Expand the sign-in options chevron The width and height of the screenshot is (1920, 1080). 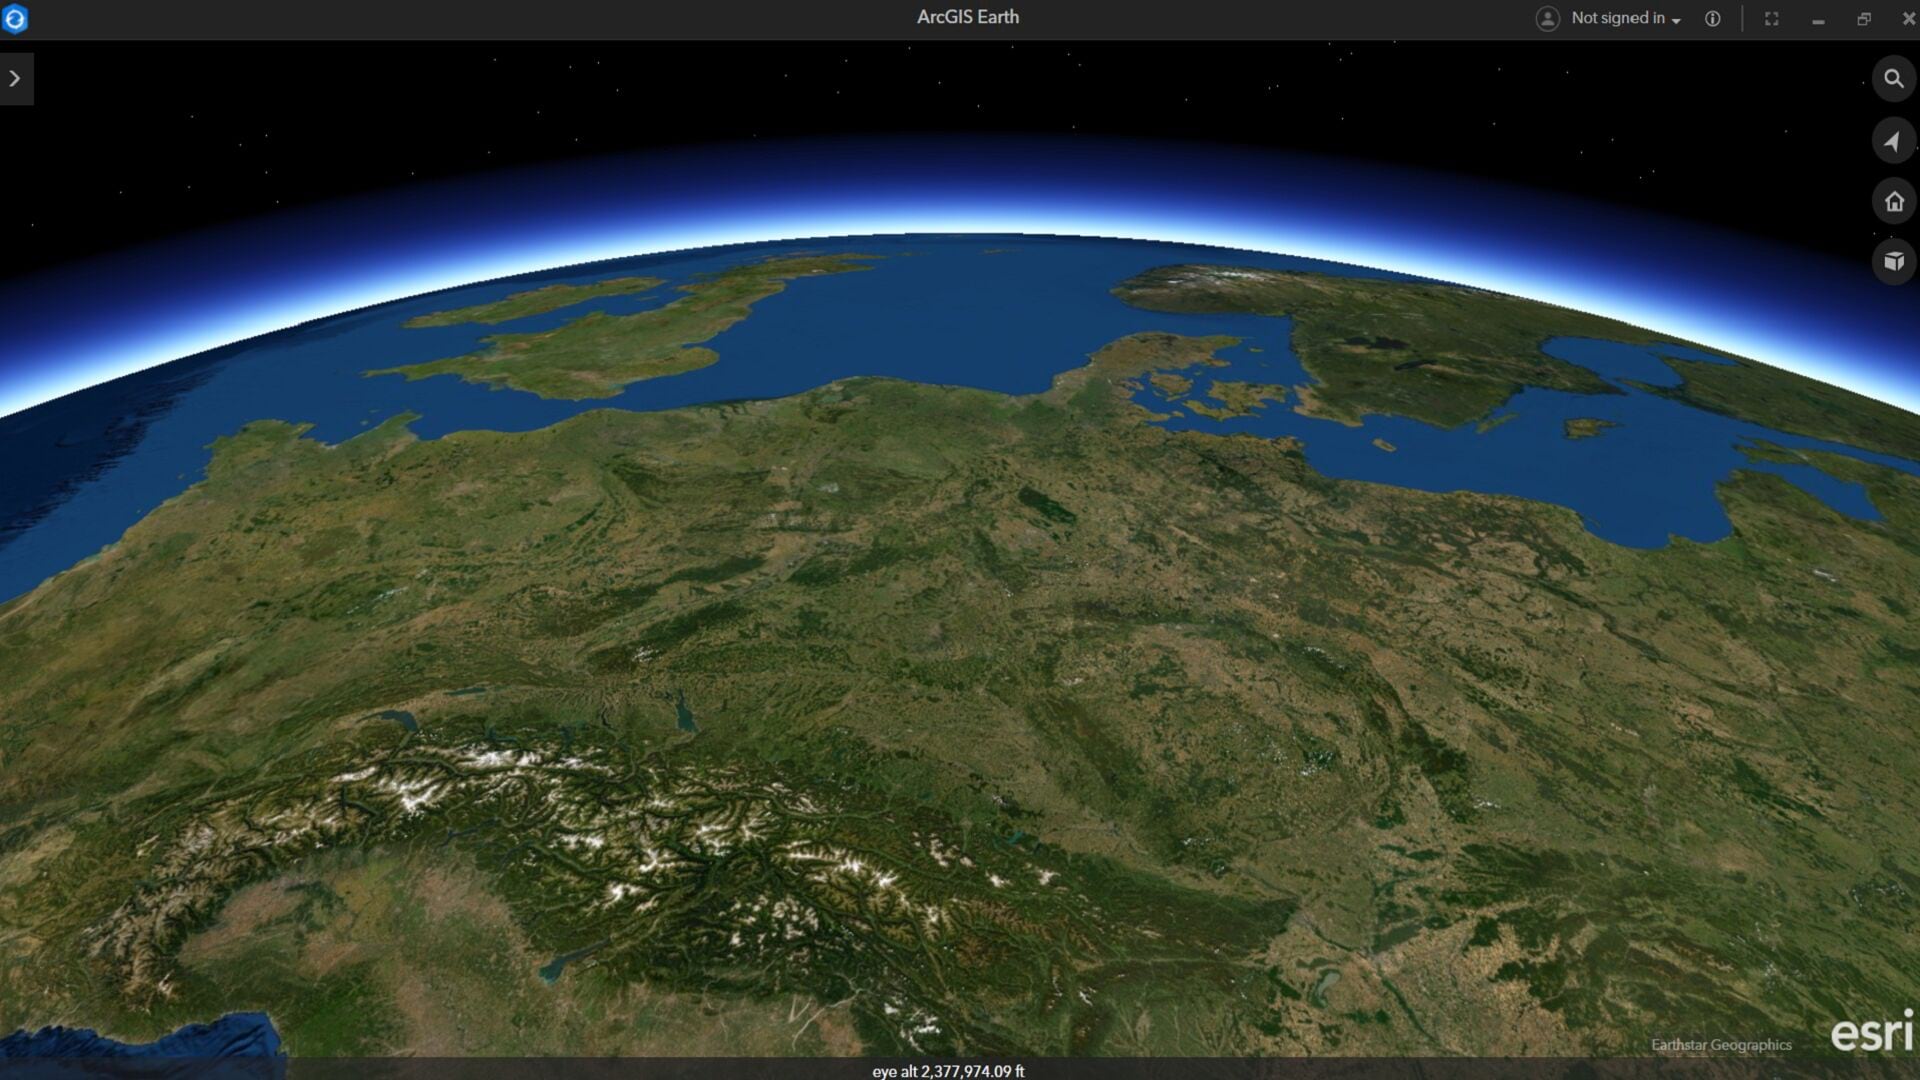1676,19
